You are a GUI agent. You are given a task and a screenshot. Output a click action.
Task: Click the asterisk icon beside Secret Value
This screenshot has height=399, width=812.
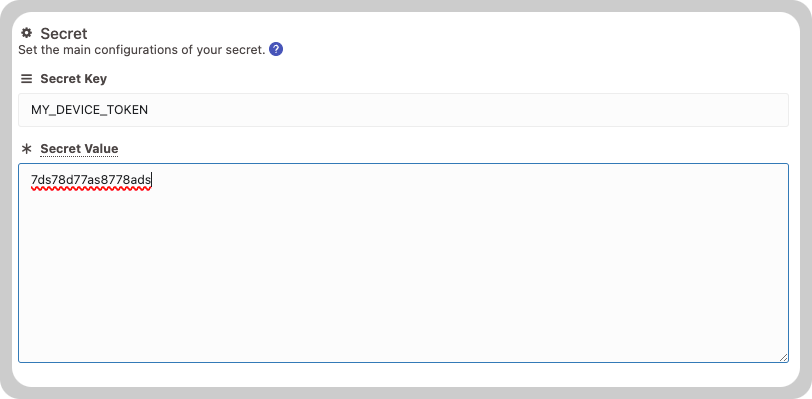(26, 149)
